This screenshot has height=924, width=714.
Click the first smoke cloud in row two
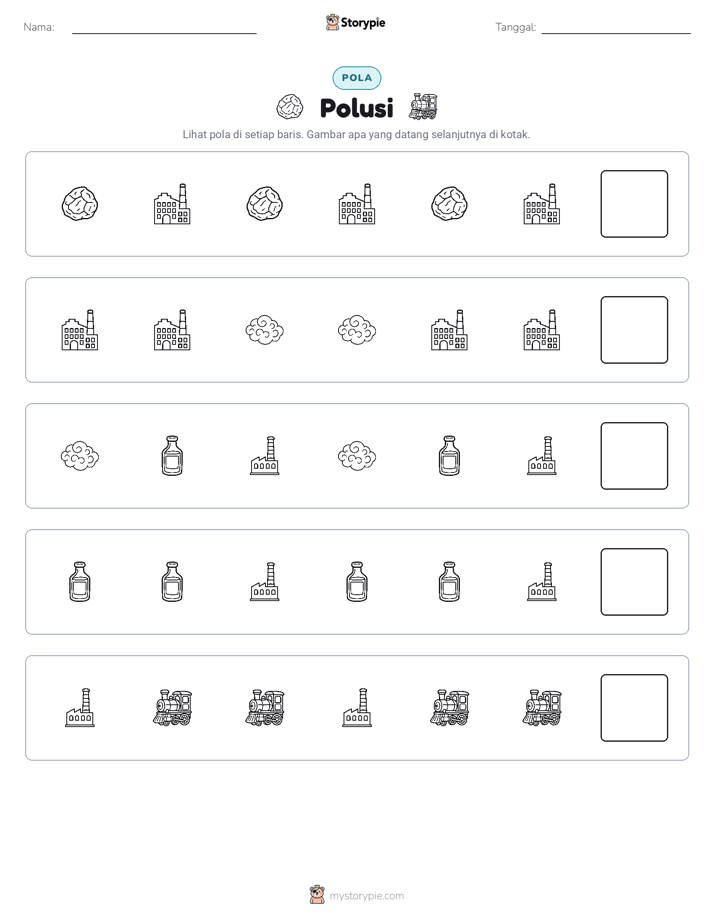tap(265, 330)
